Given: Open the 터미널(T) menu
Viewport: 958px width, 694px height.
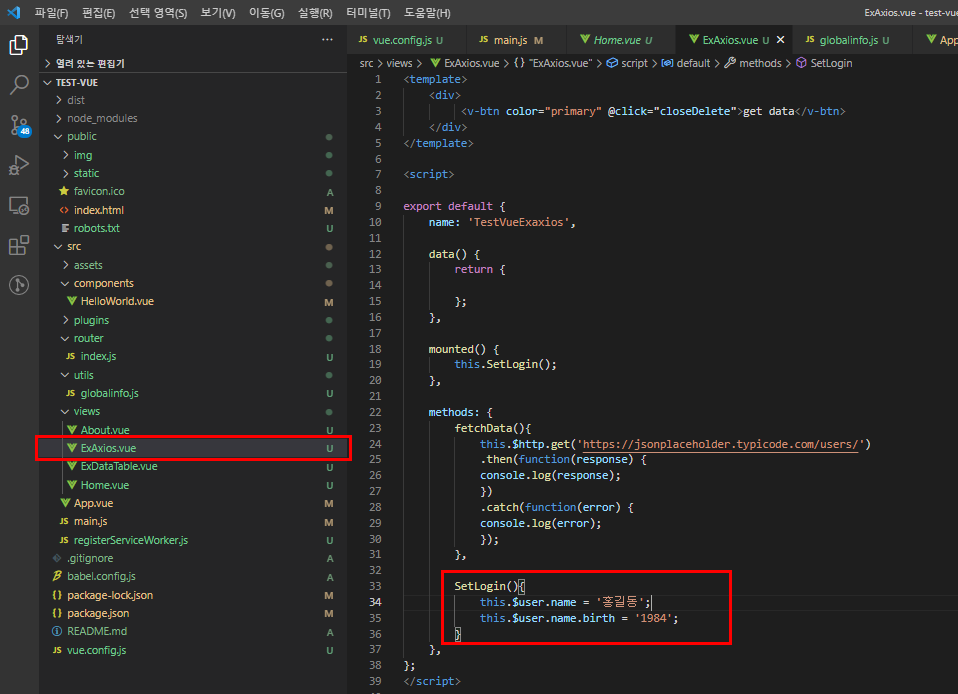Looking at the screenshot, I should (x=368, y=13).
